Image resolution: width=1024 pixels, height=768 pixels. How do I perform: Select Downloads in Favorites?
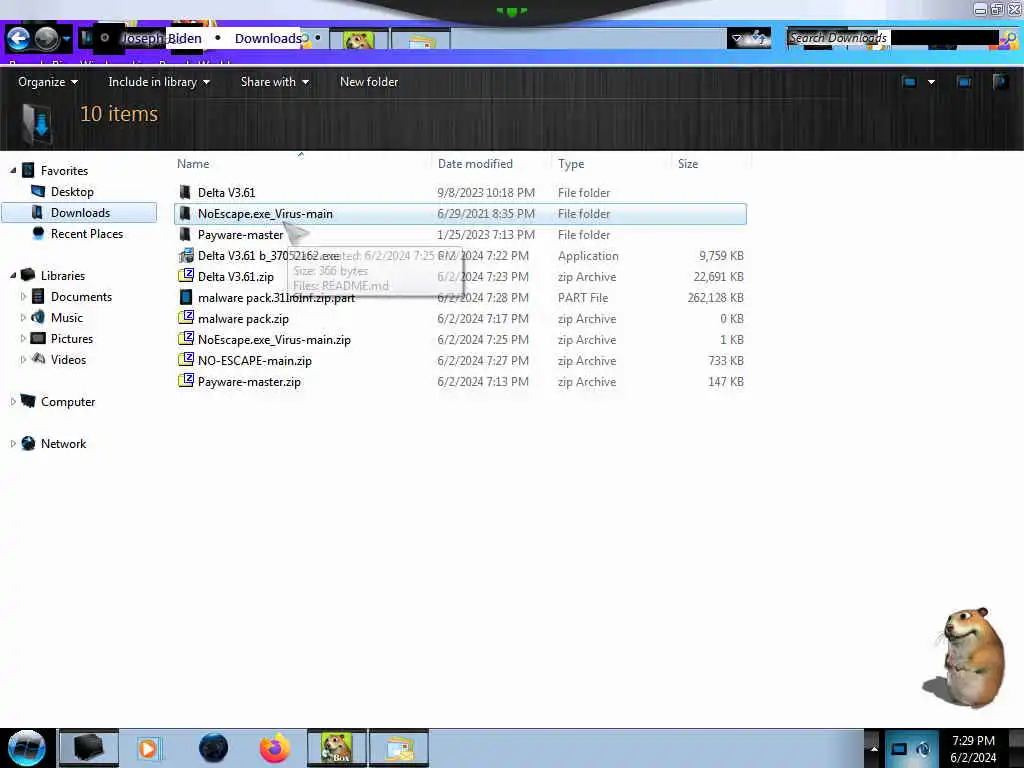[x=78, y=212]
